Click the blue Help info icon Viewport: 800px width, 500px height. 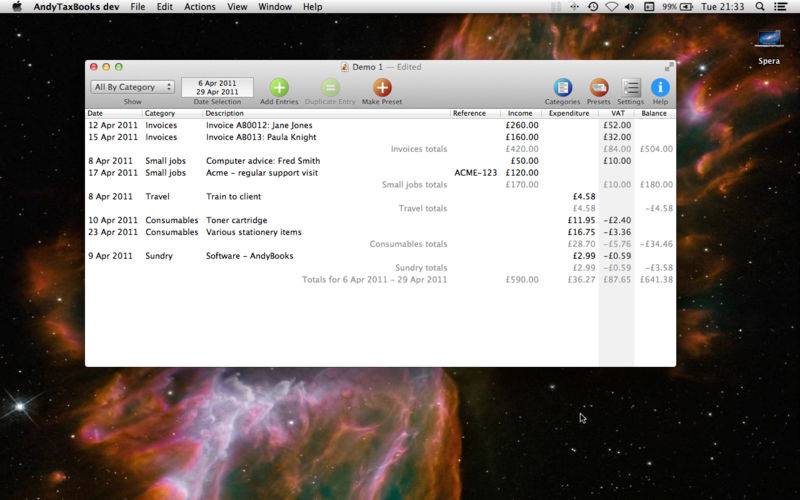tap(660, 87)
